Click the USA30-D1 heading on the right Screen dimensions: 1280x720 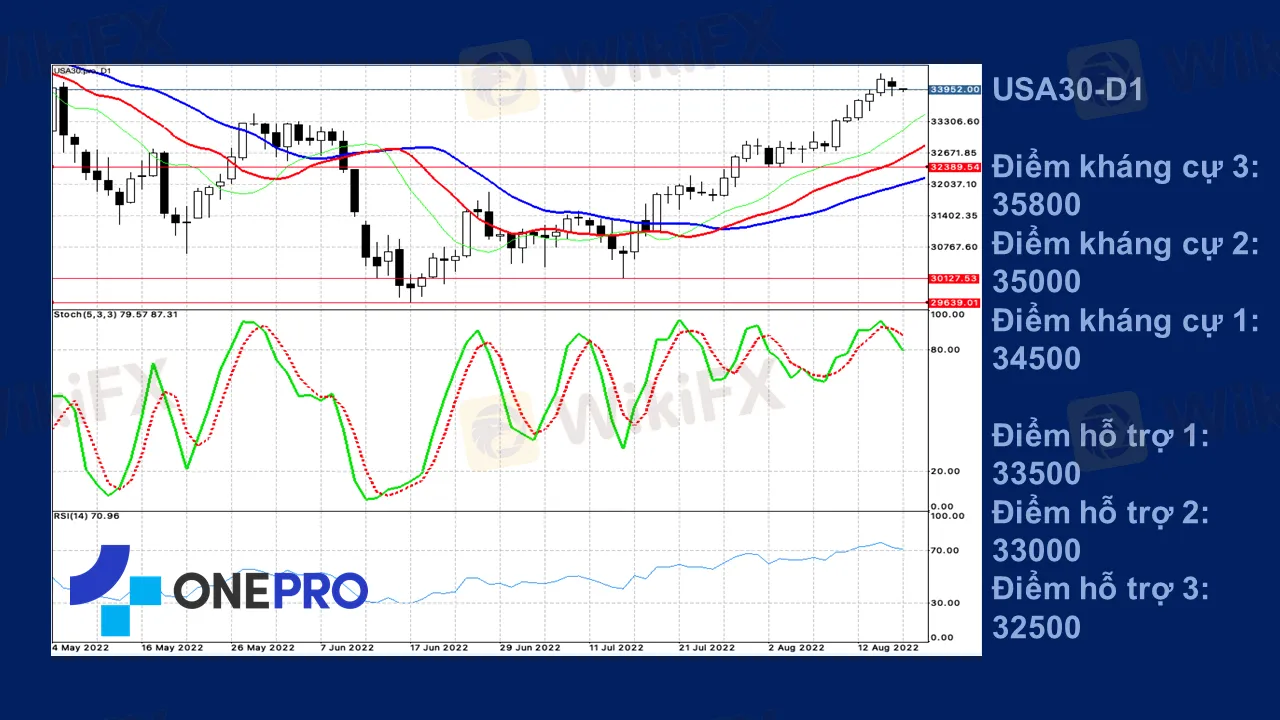point(1067,89)
